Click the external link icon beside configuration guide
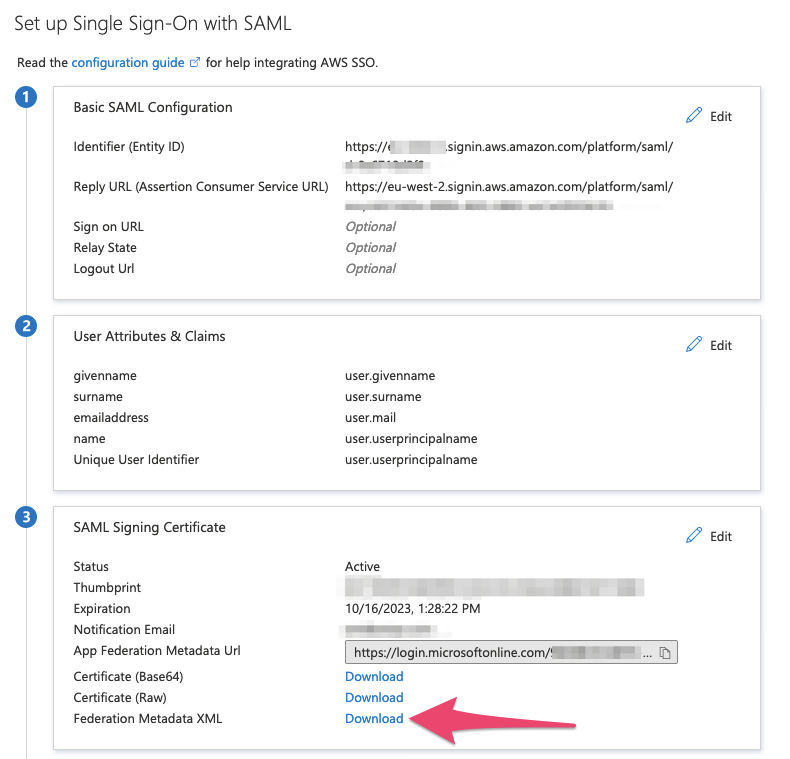 point(195,63)
